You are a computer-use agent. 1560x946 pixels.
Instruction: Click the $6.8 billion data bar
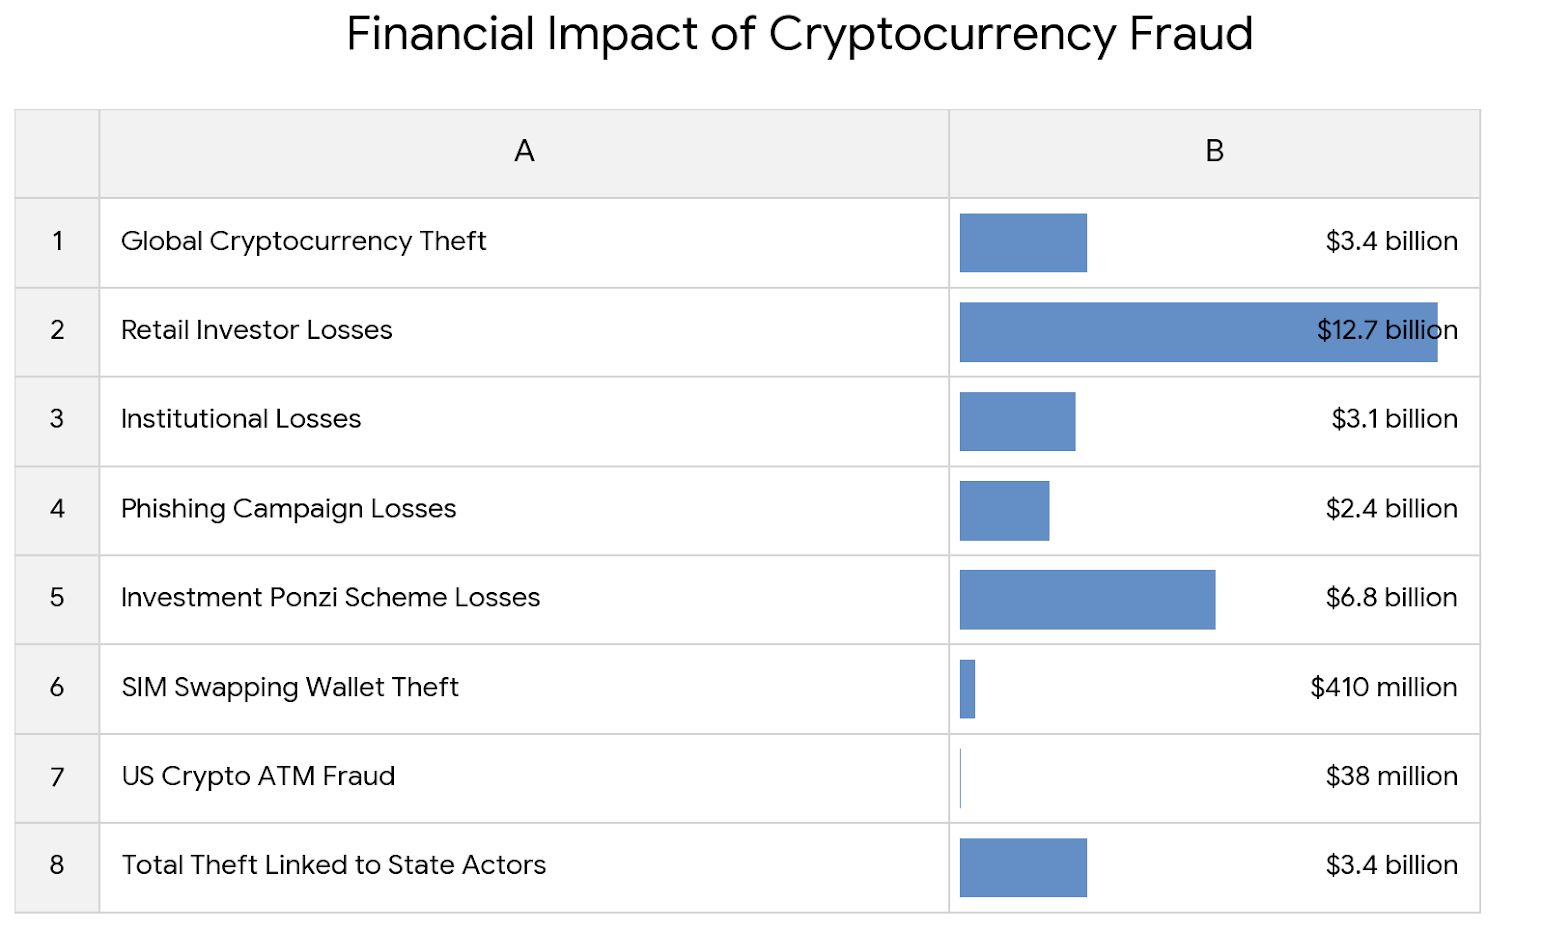[x=1087, y=600]
